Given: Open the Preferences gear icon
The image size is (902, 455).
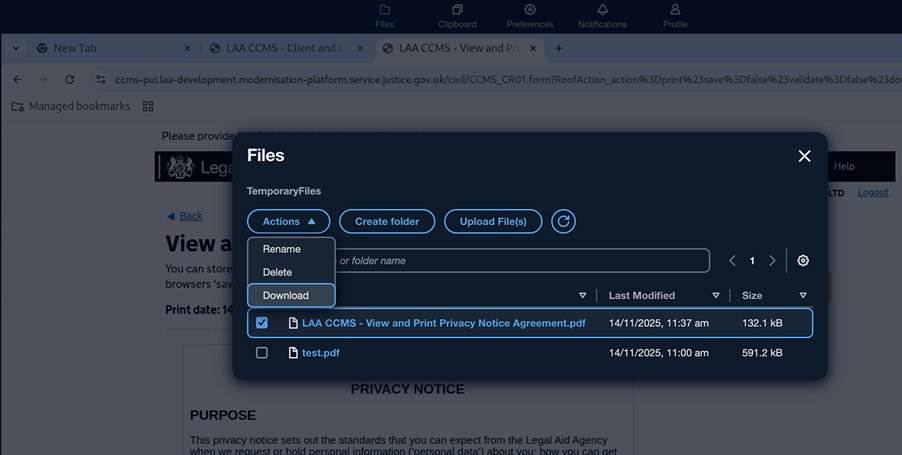Looking at the screenshot, I should click(530, 11).
